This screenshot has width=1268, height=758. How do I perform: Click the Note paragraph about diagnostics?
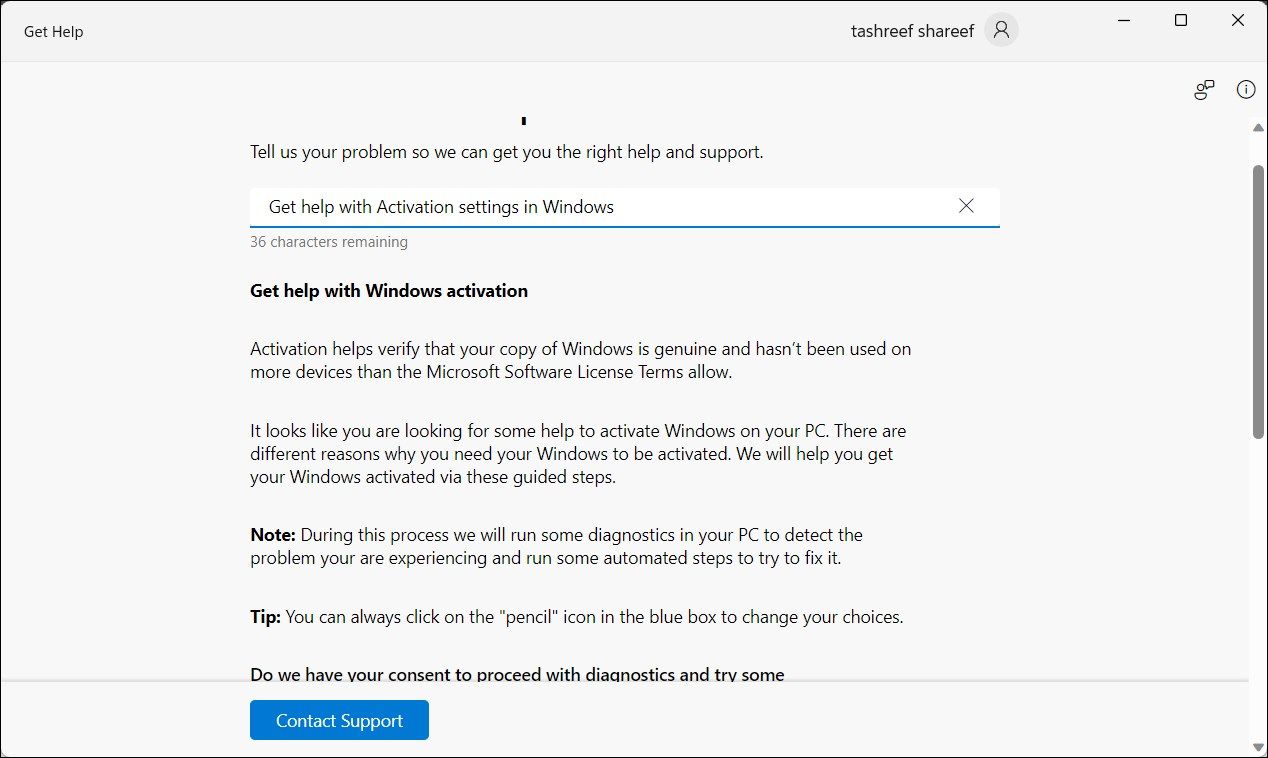pos(556,546)
